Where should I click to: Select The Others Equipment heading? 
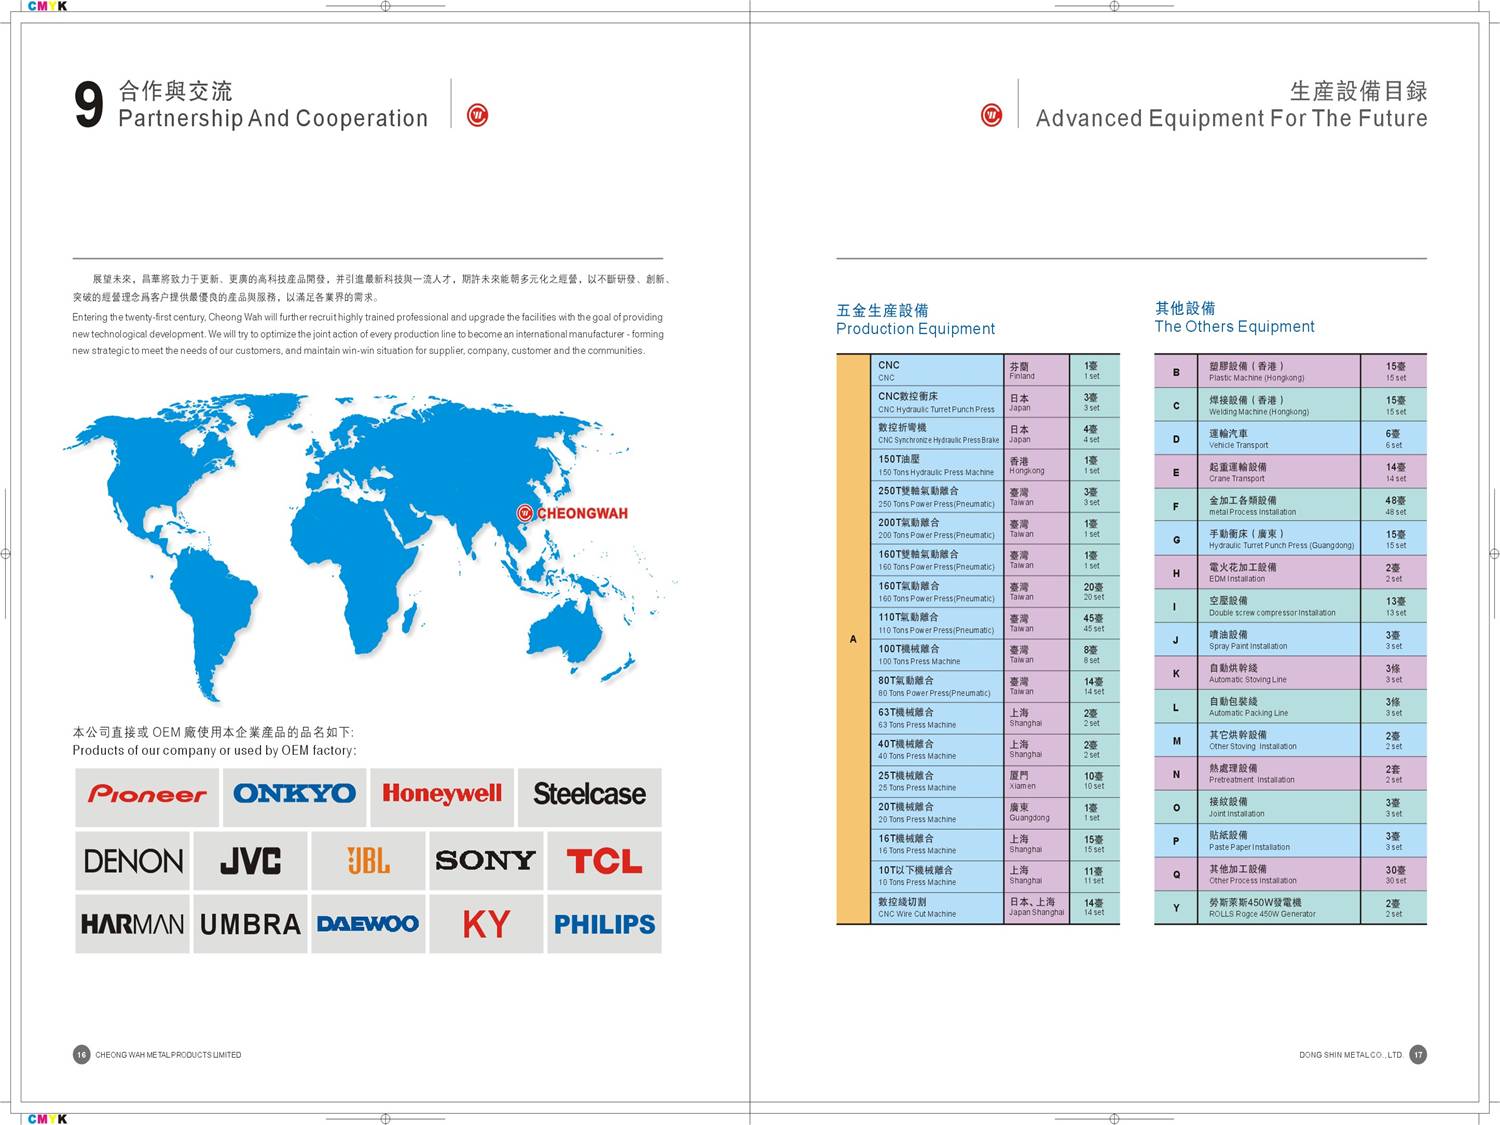click(1234, 317)
